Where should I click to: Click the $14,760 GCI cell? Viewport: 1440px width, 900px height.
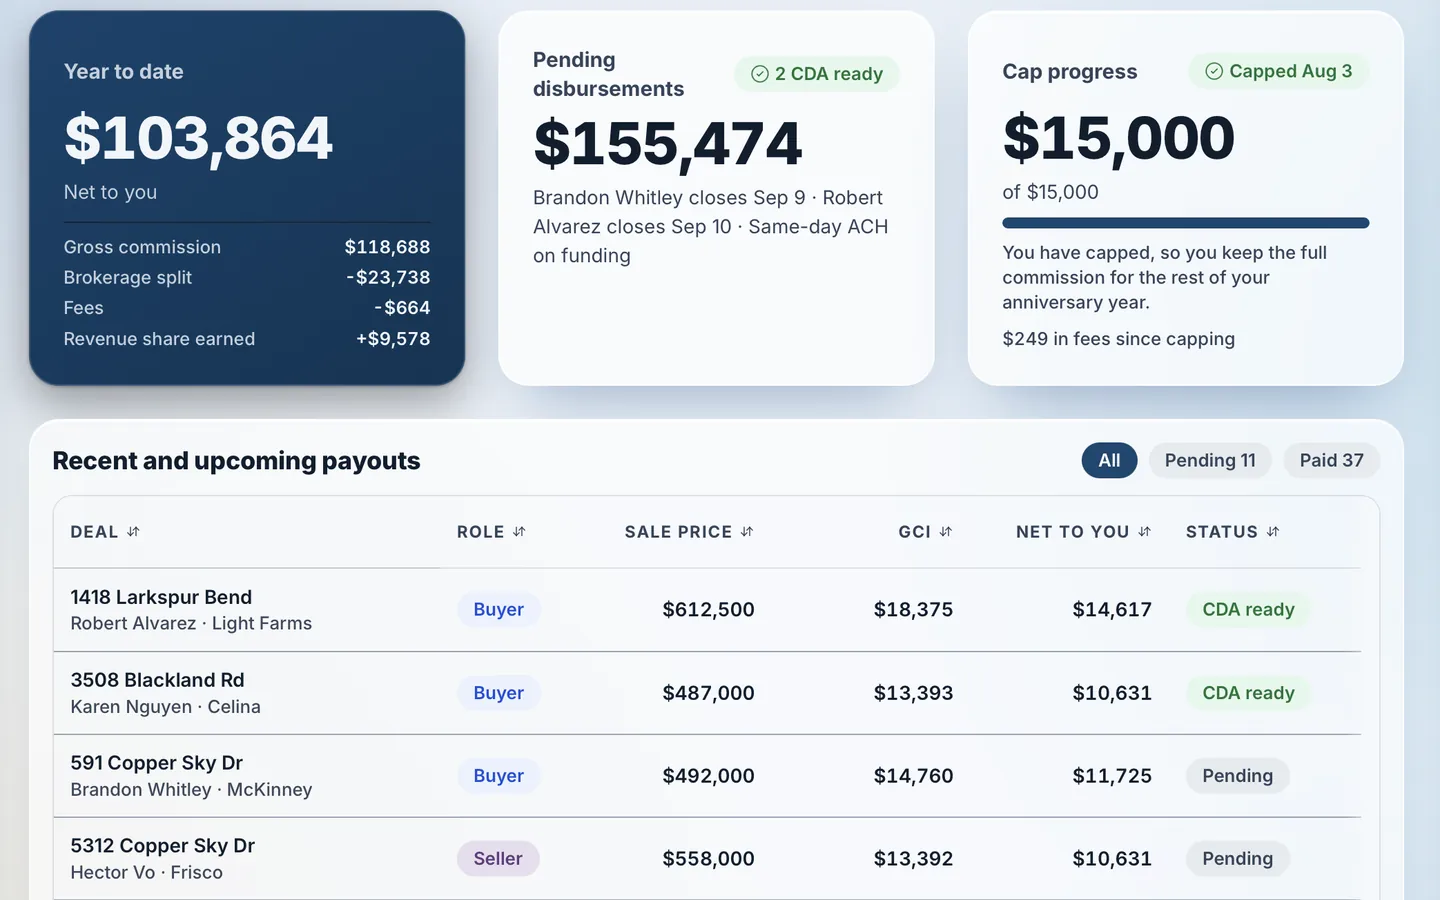tap(913, 776)
